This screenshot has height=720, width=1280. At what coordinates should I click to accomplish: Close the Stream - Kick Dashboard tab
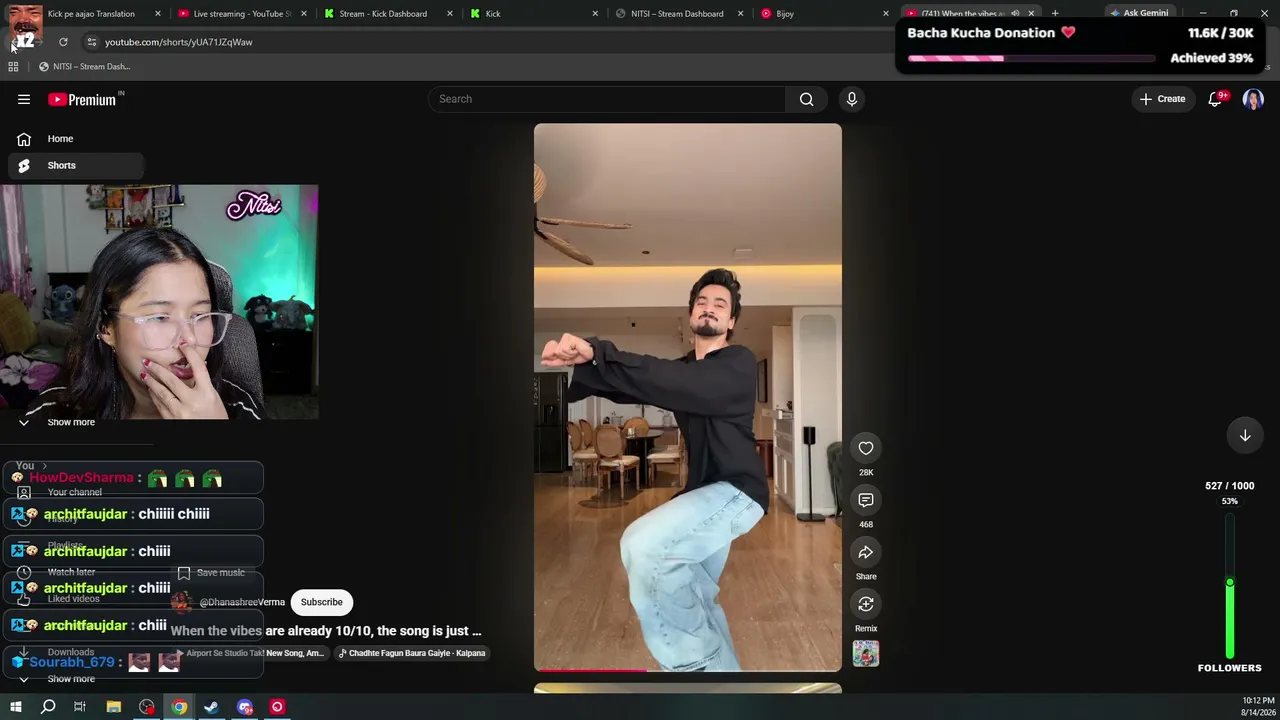[449, 14]
